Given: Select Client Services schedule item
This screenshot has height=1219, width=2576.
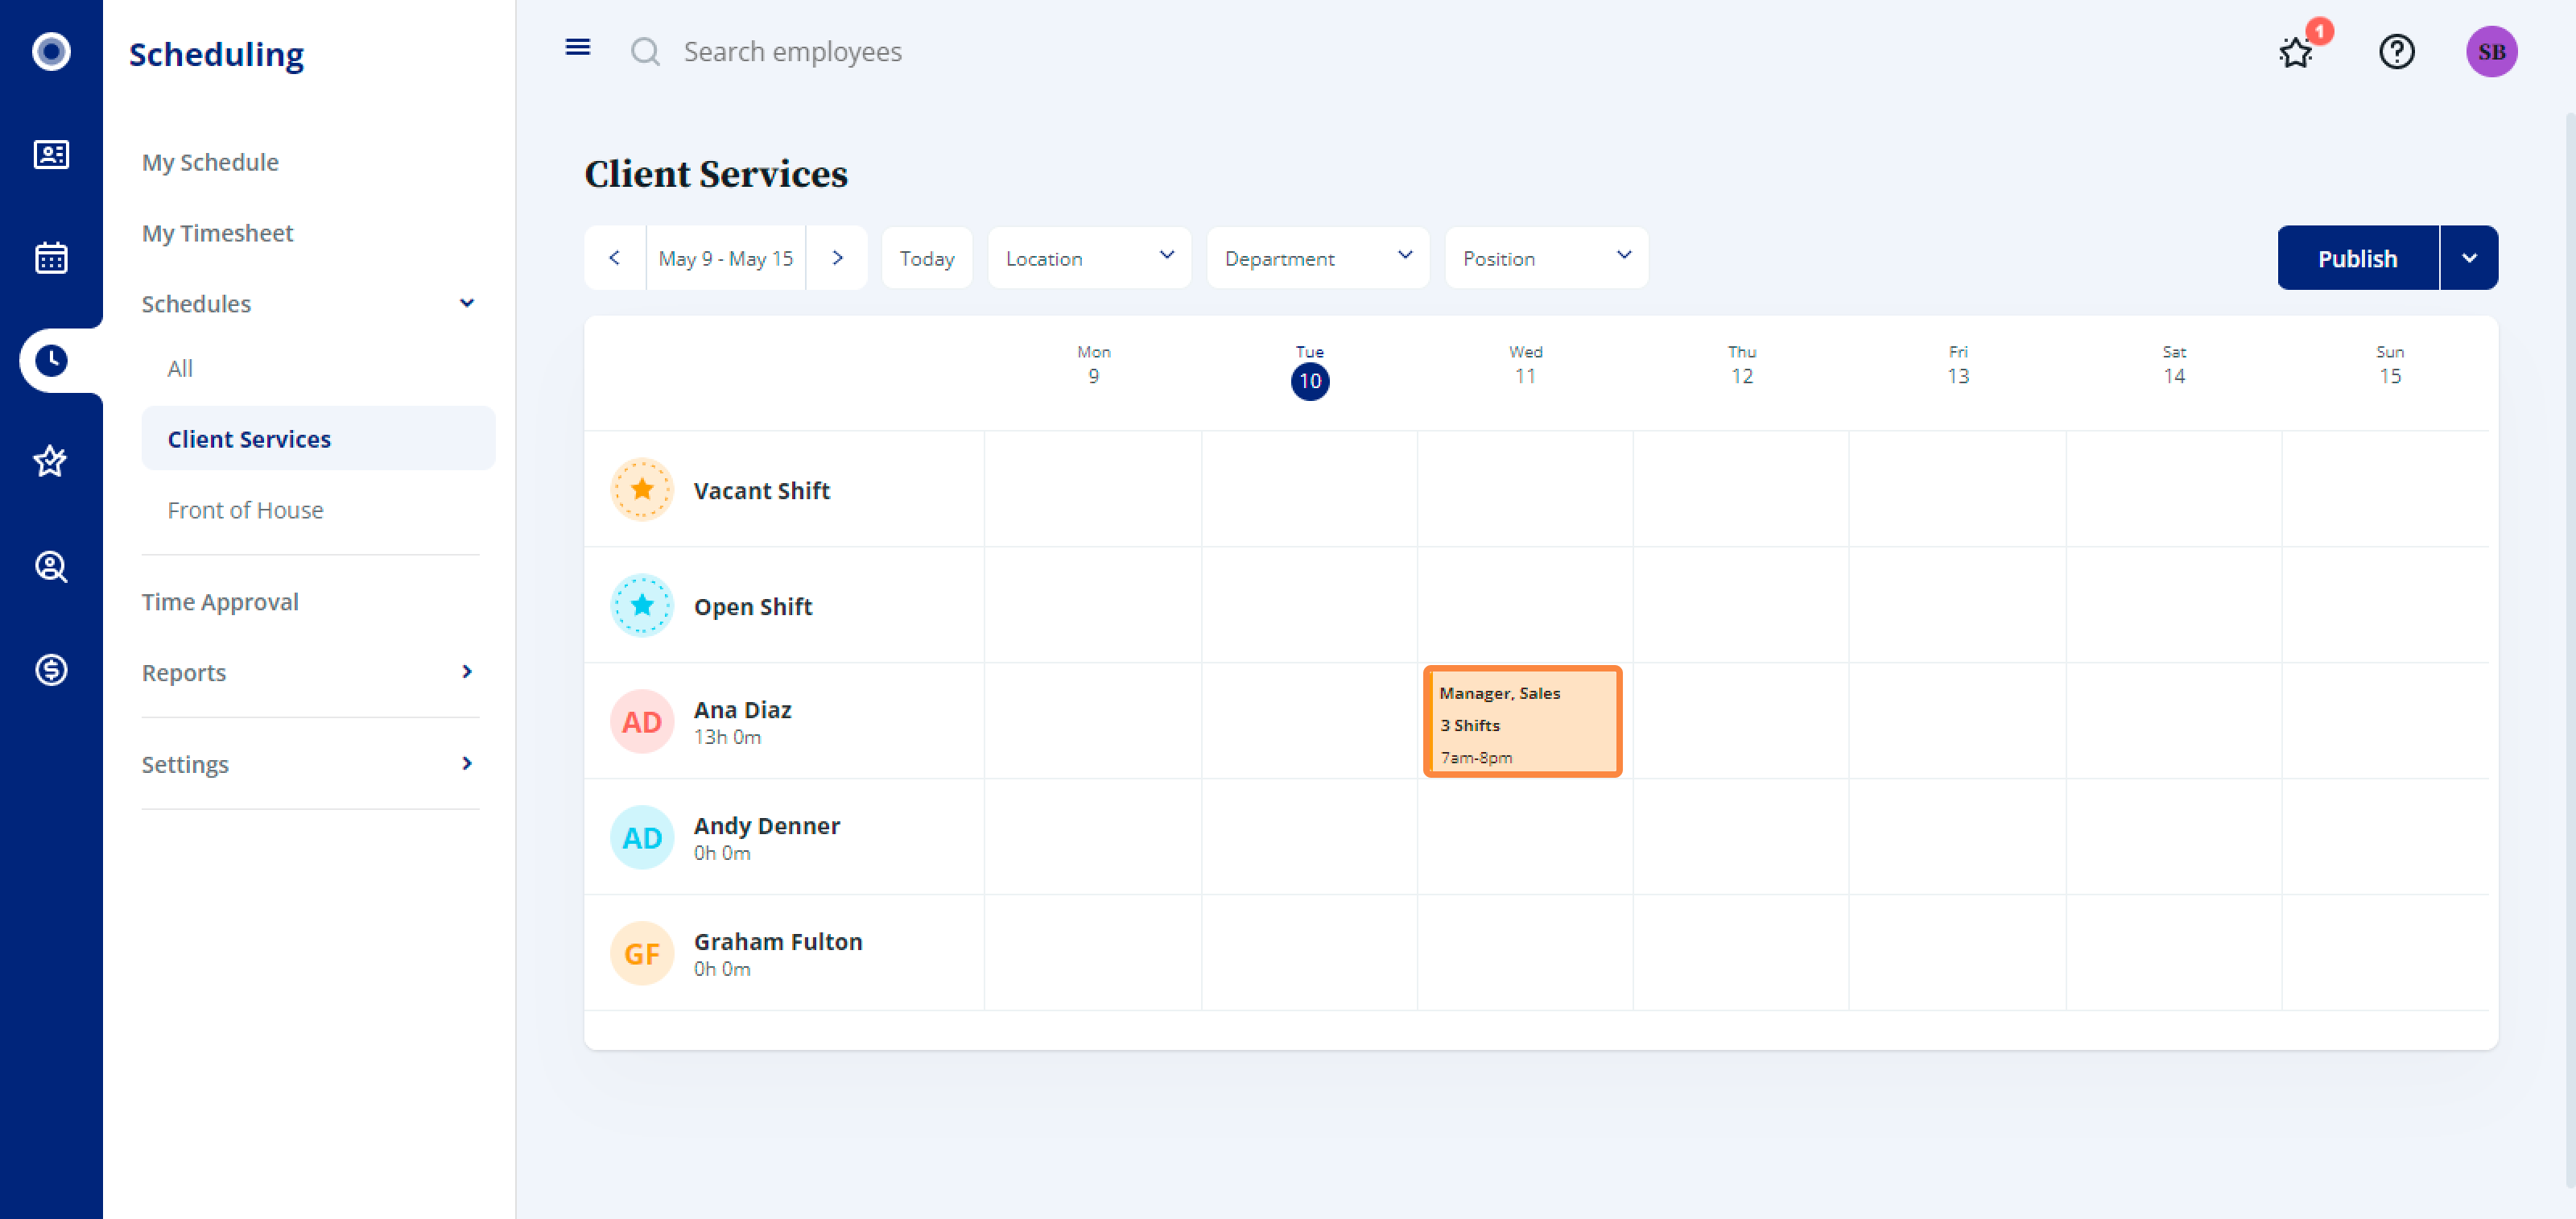Looking at the screenshot, I should 318,438.
